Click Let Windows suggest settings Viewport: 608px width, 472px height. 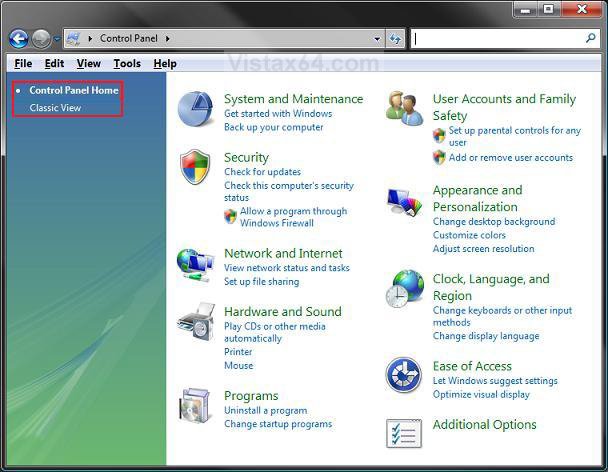(495, 381)
